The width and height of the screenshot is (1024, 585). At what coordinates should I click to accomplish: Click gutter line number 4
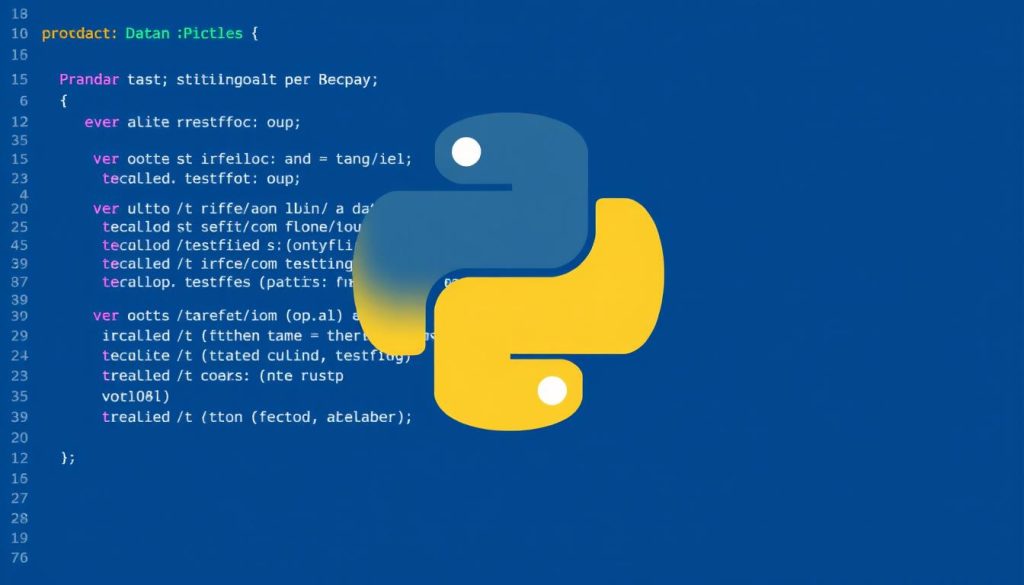coord(24,195)
